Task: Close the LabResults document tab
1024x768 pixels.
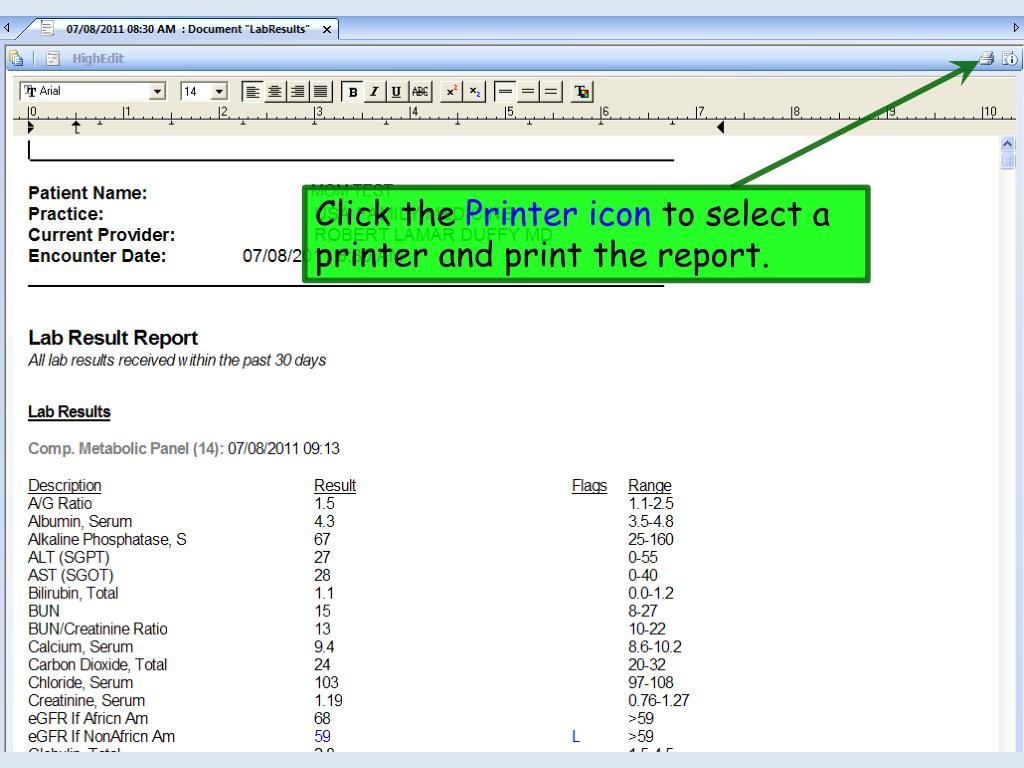Action: coord(327,29)
